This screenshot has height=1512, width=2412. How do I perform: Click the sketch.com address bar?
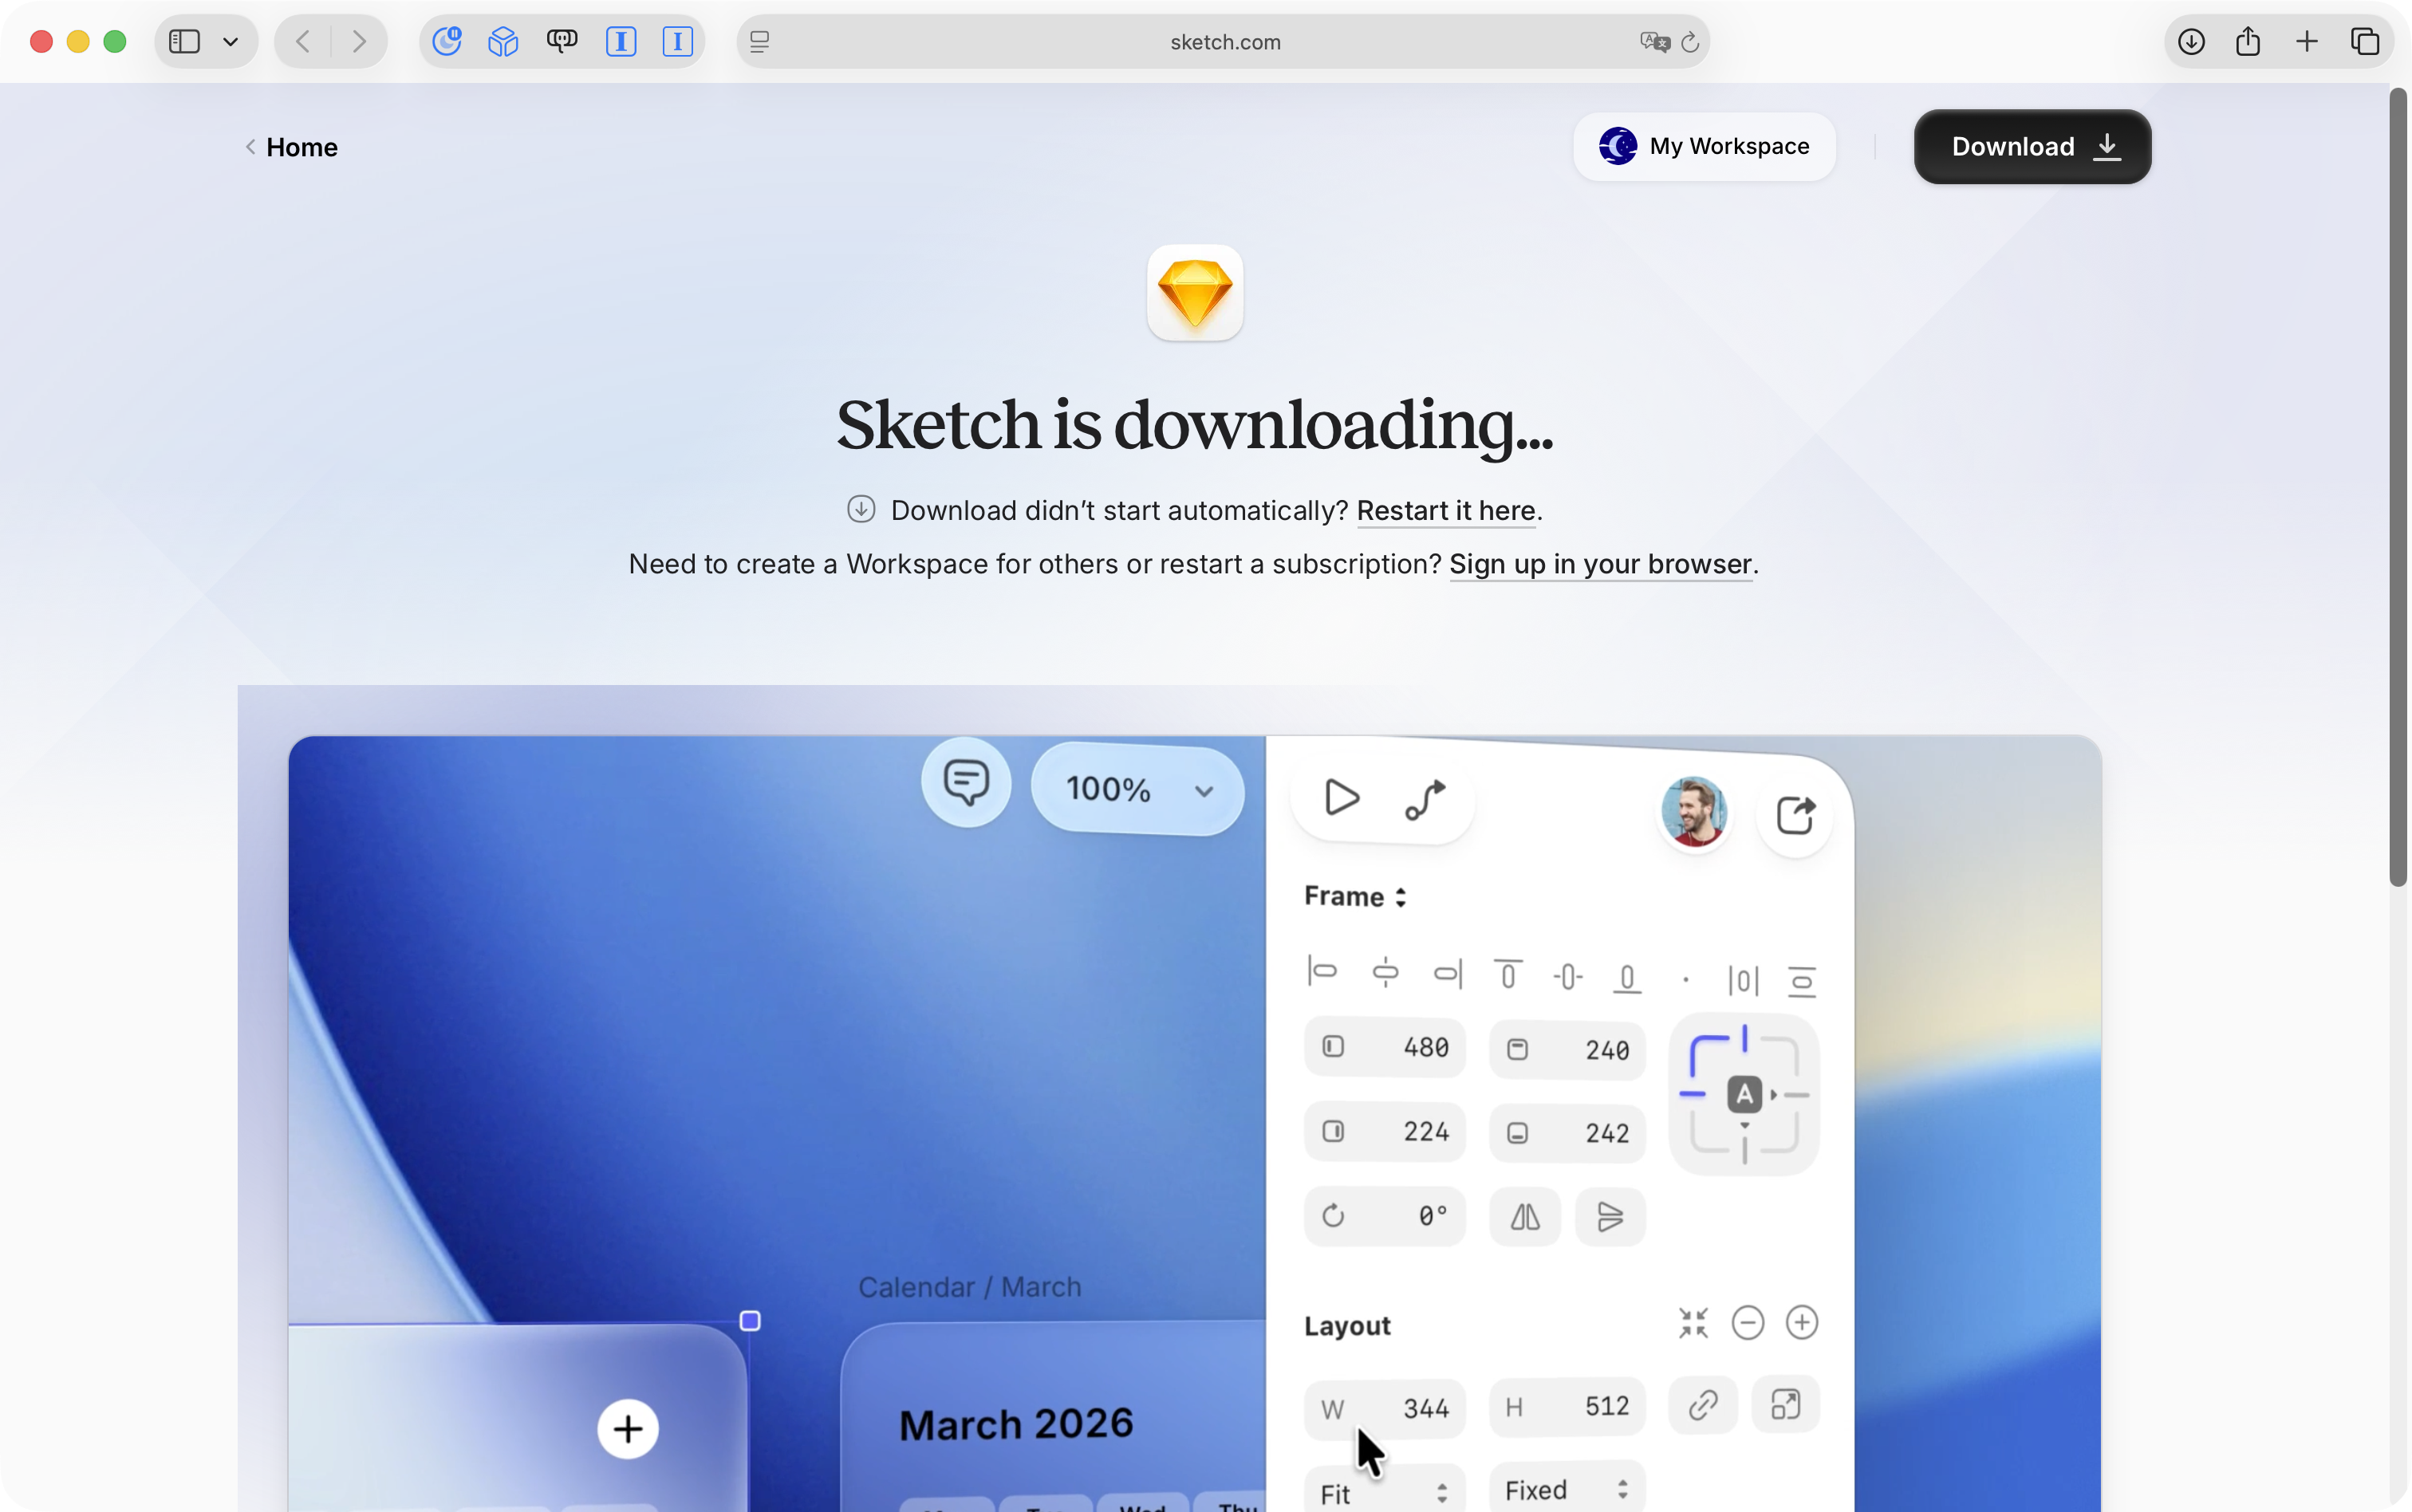coord(1224,42)
